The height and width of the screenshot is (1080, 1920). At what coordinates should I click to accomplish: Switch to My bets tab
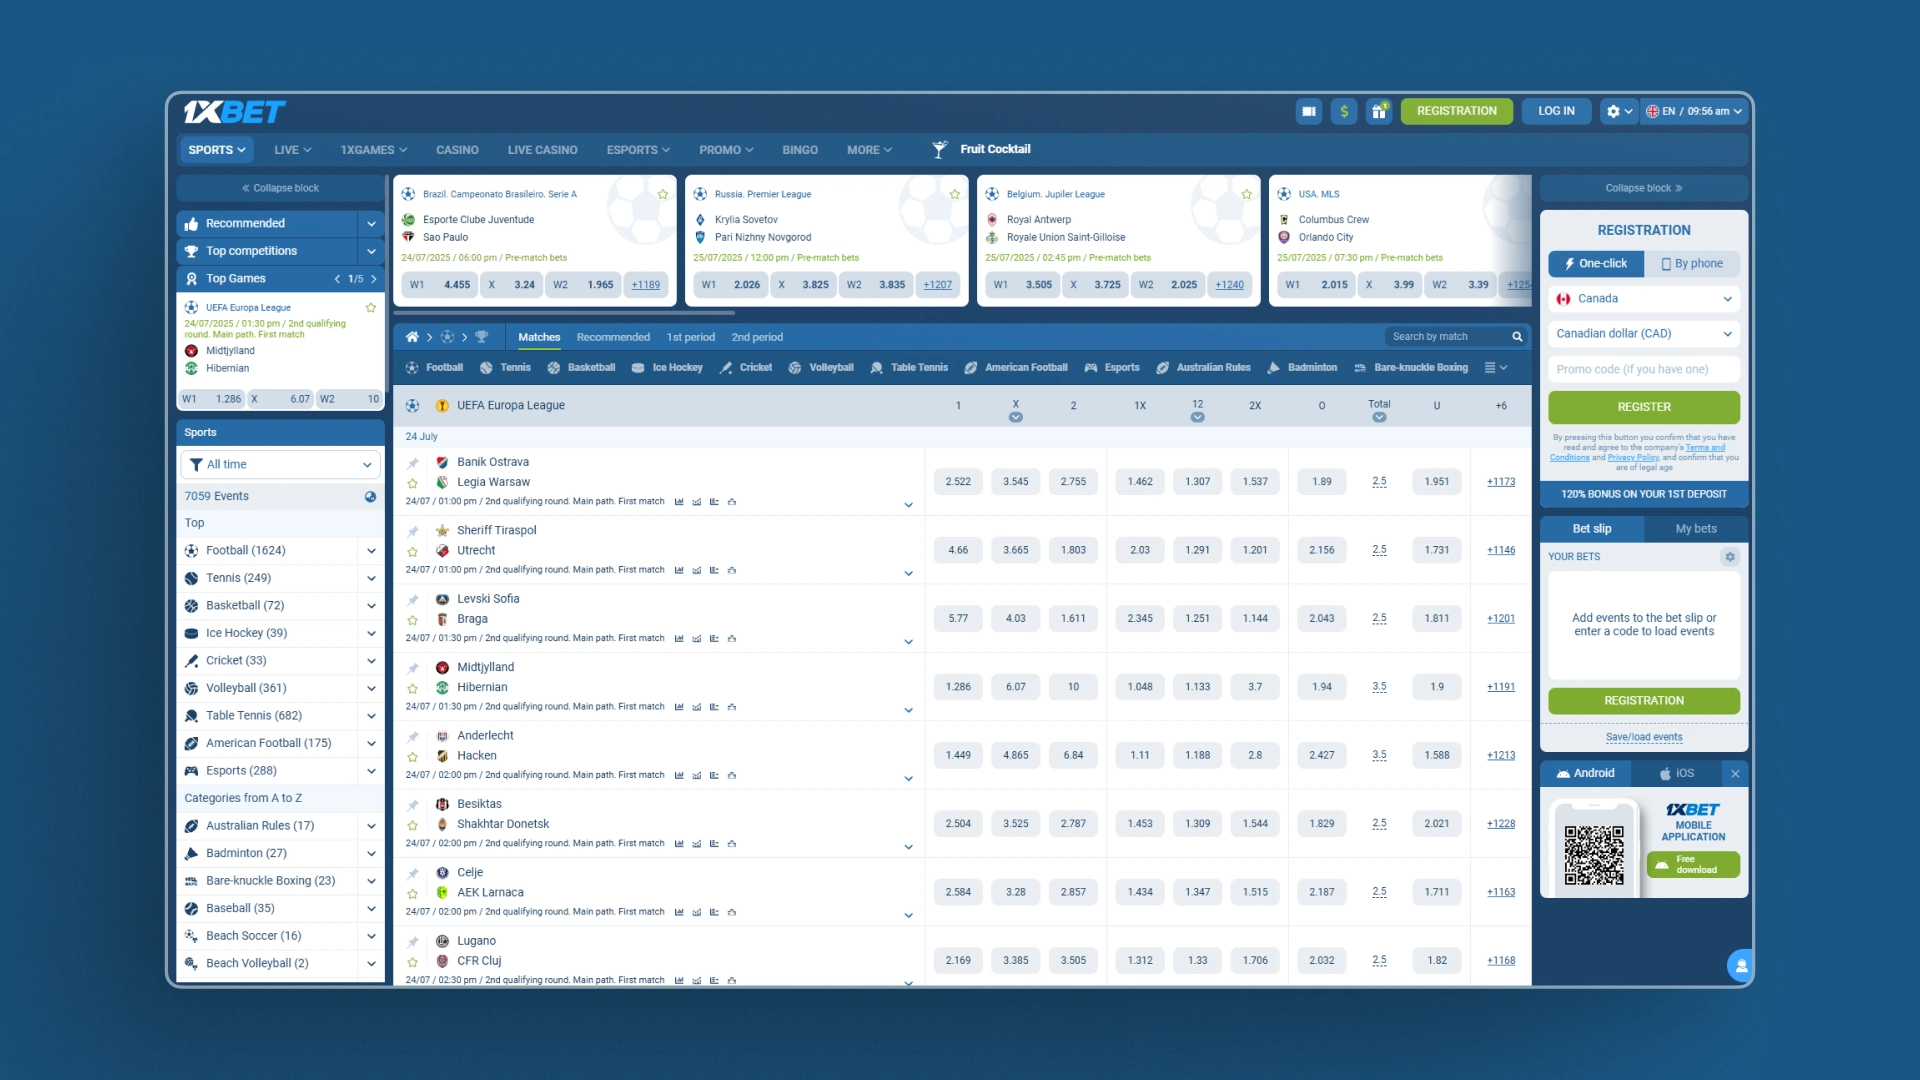coord(1696,529)
